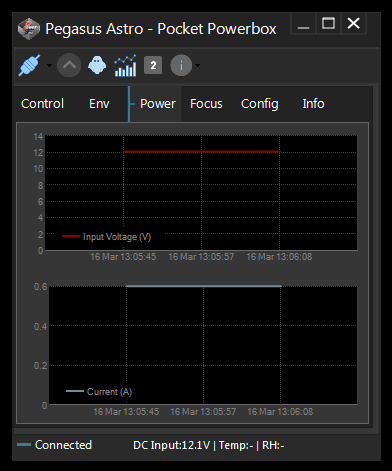The width and height of the screenshot is (392, 471).
Task: Click the Input Voltage (V) legend entry
Action: coord(107,237)
